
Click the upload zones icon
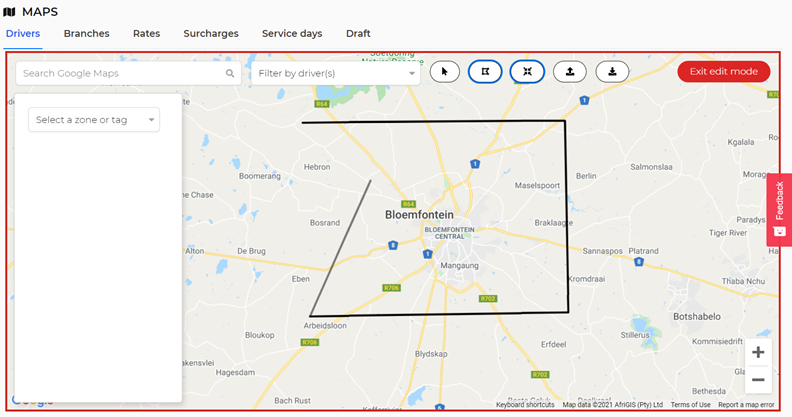click(570, 72)
